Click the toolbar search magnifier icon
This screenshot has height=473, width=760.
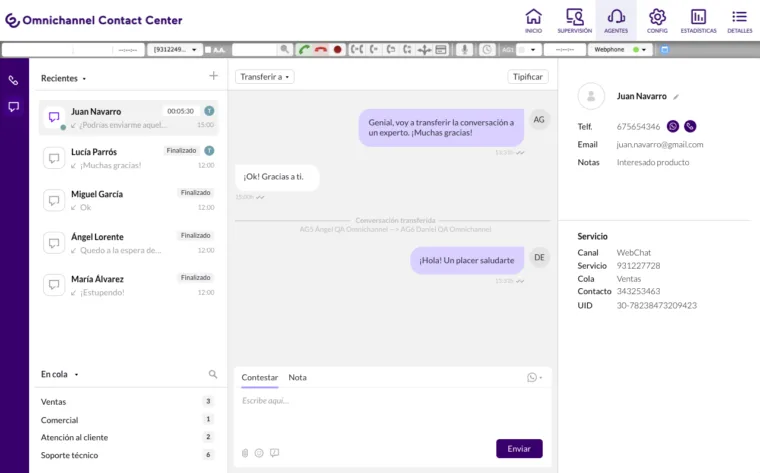point(285,49)
